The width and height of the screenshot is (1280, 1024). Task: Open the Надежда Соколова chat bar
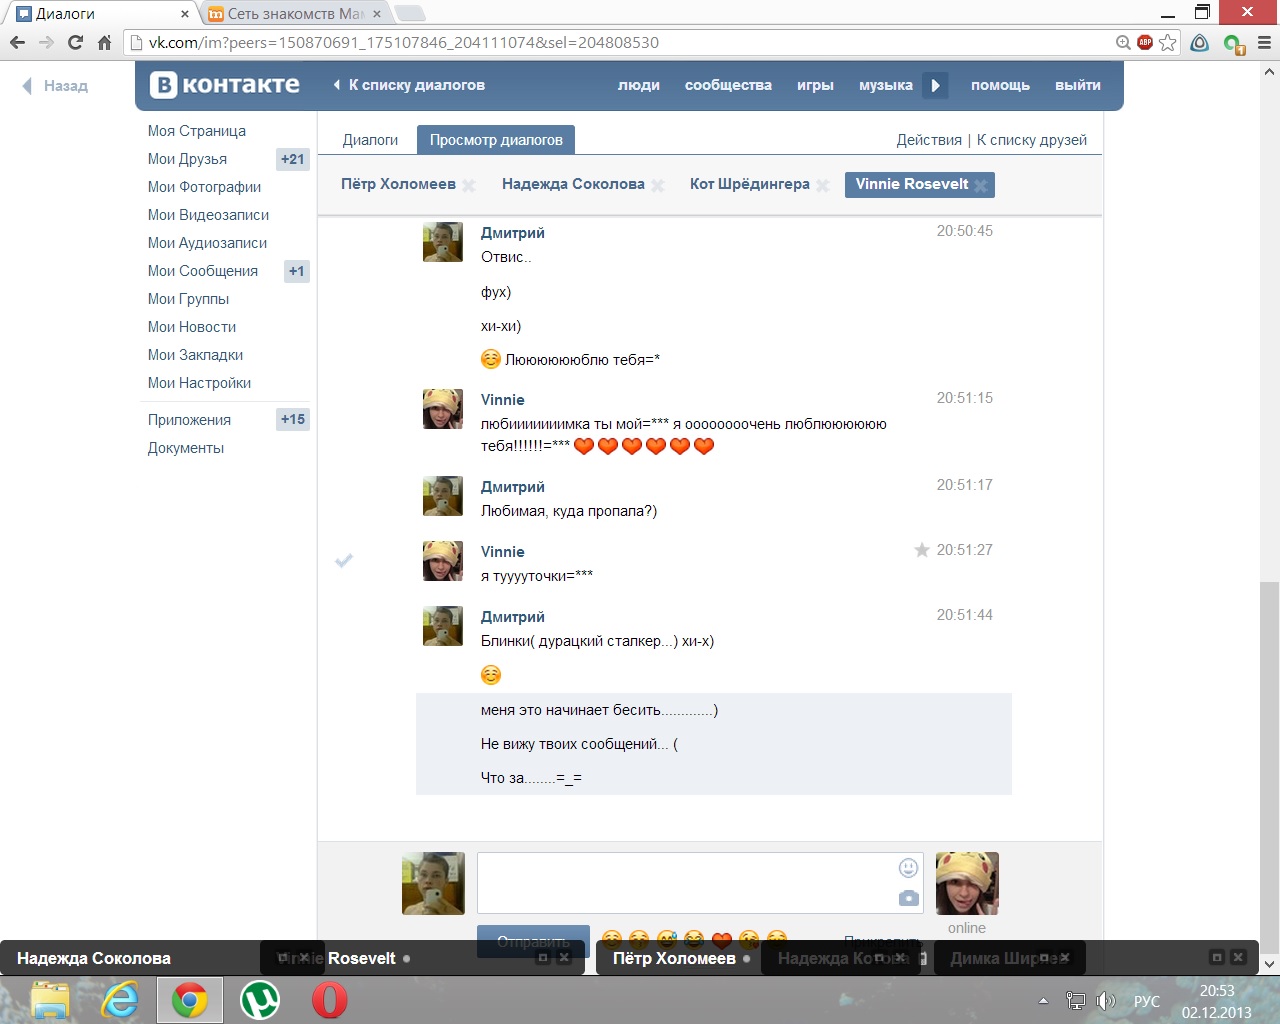click(x=130, y=958)
